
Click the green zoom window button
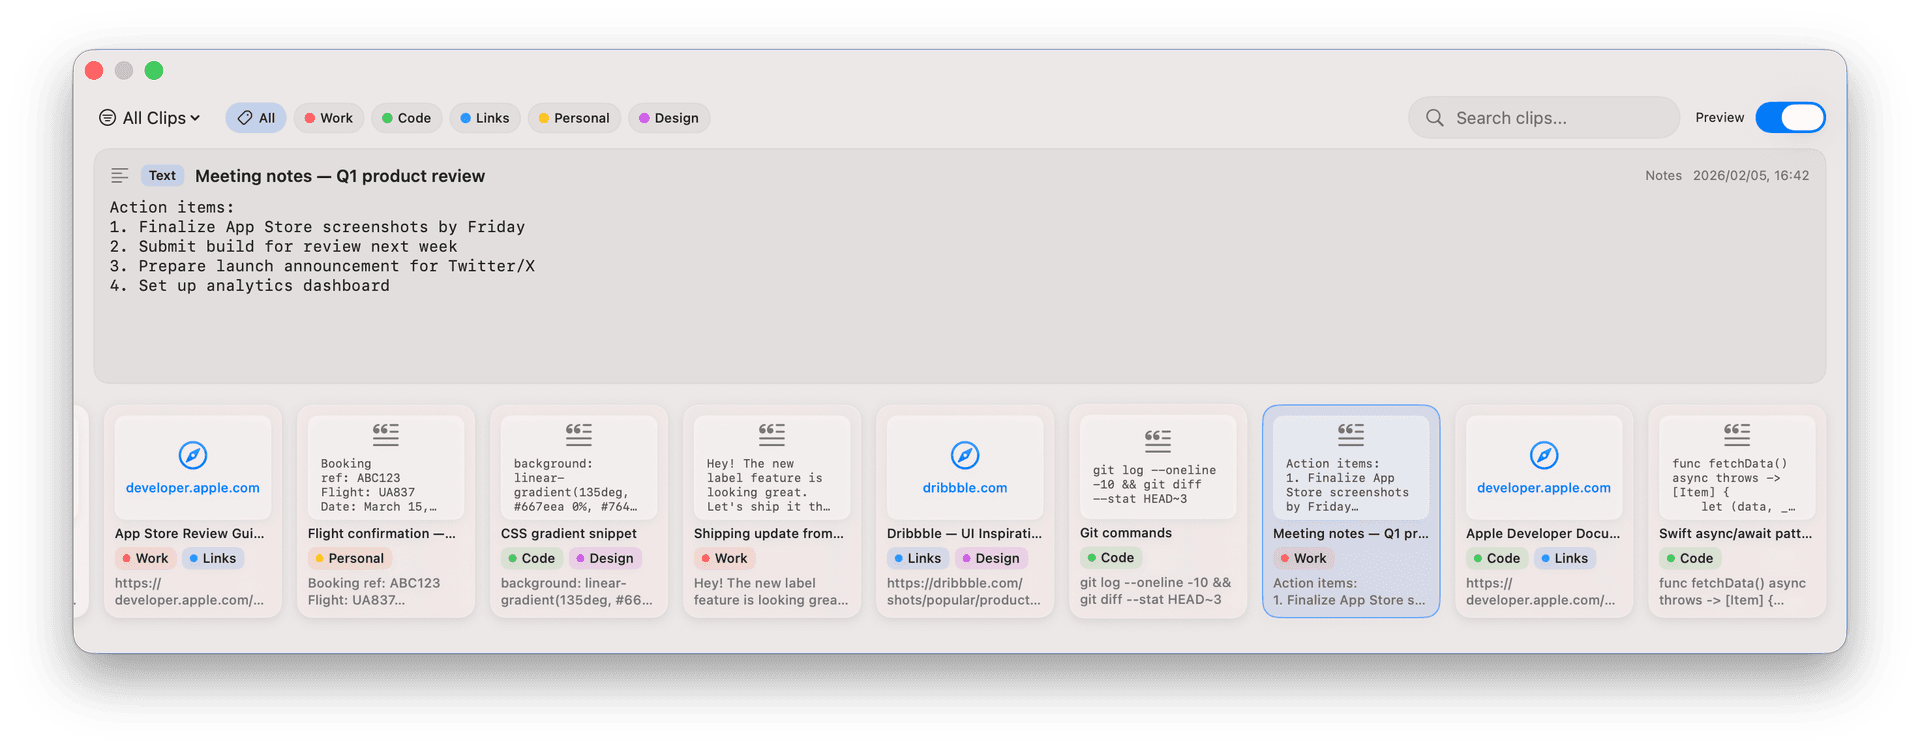tap(154, 70)
